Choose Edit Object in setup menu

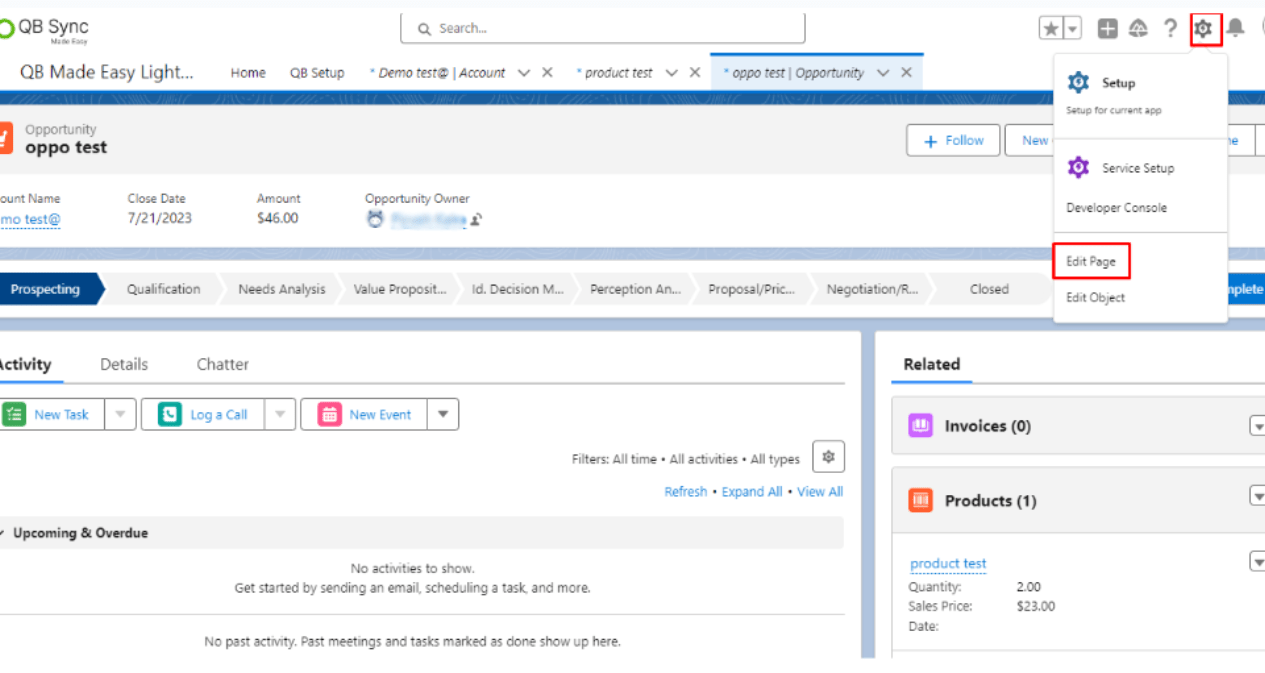[x=1095, y=298]
